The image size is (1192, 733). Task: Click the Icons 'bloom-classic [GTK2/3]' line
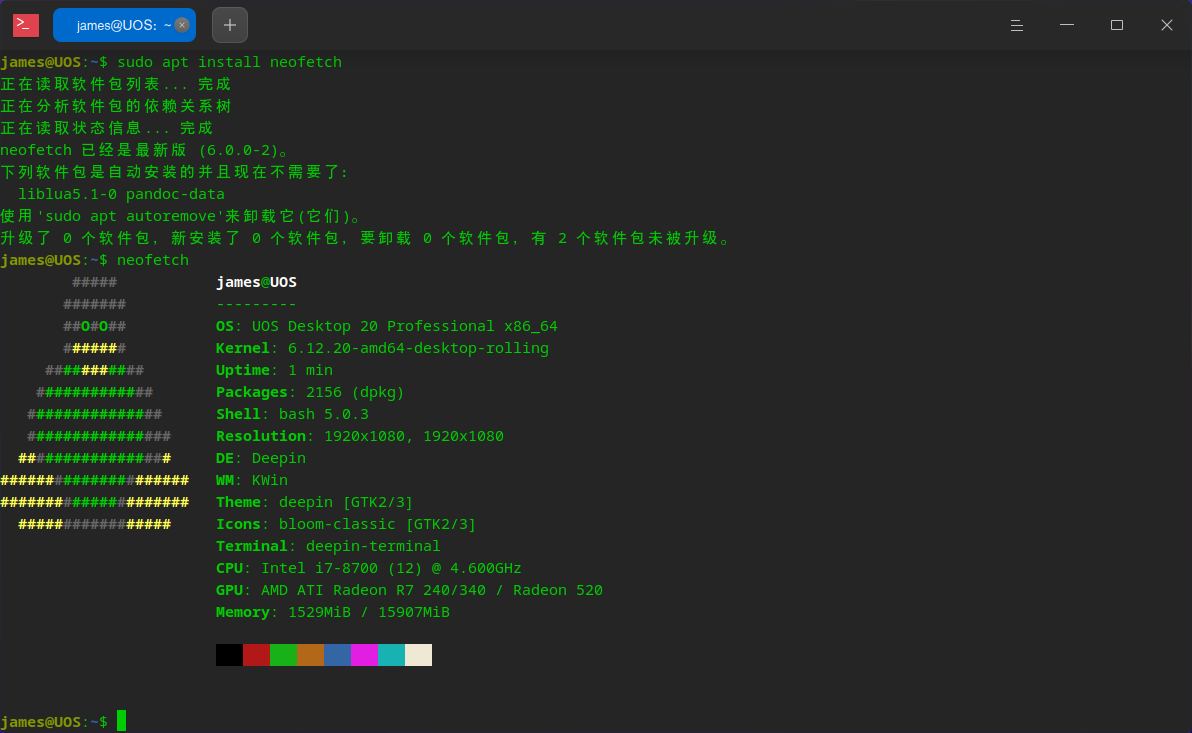[346, 525]
